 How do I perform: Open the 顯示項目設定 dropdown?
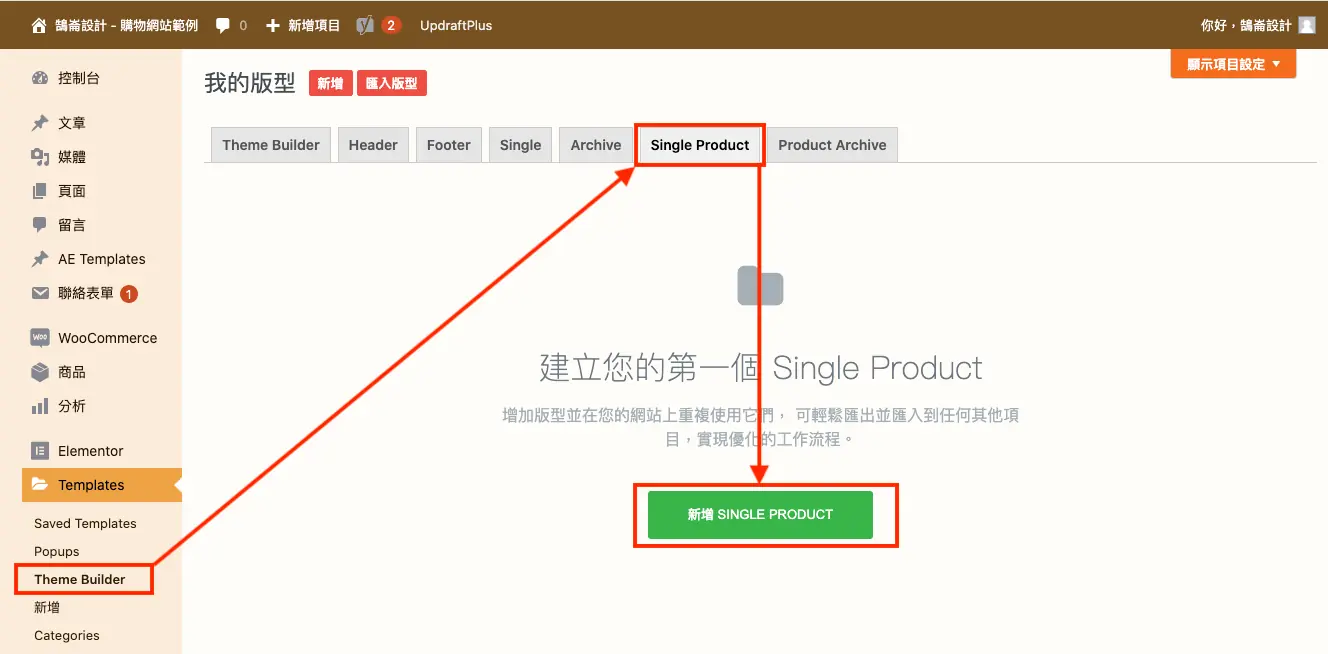[x=1233, y=64]
